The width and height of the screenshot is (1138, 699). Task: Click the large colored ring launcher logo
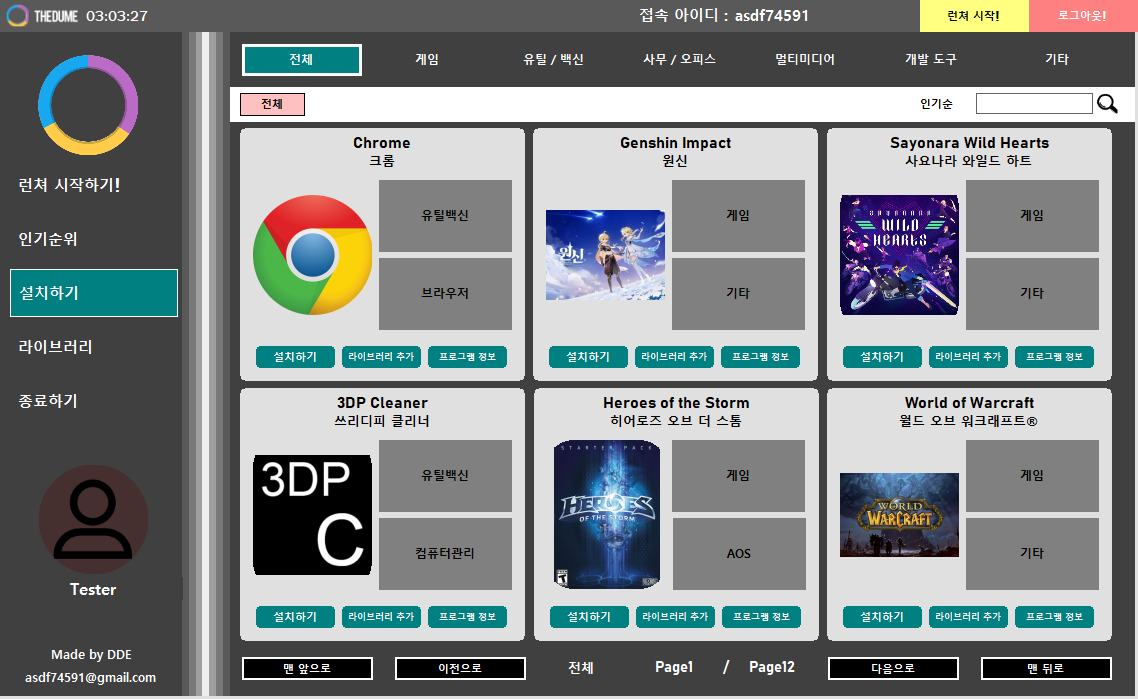pos(88,105)
